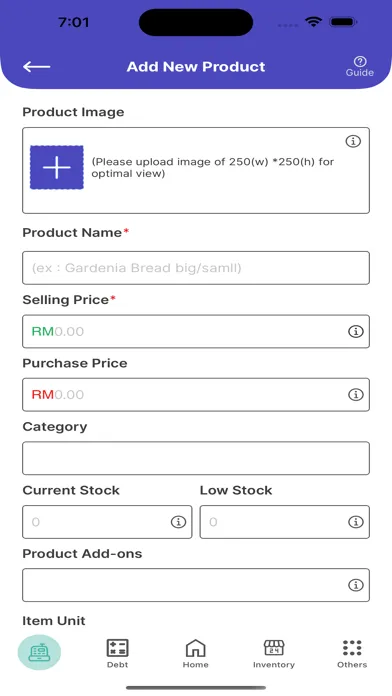
Task: Show Purchase Price info icon
Action: [x=356, y=395]
